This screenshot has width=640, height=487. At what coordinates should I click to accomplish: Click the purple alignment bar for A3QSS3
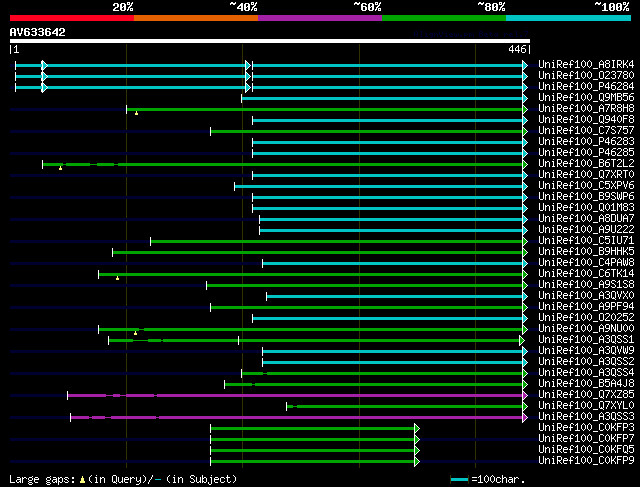(x=299, y=418)
